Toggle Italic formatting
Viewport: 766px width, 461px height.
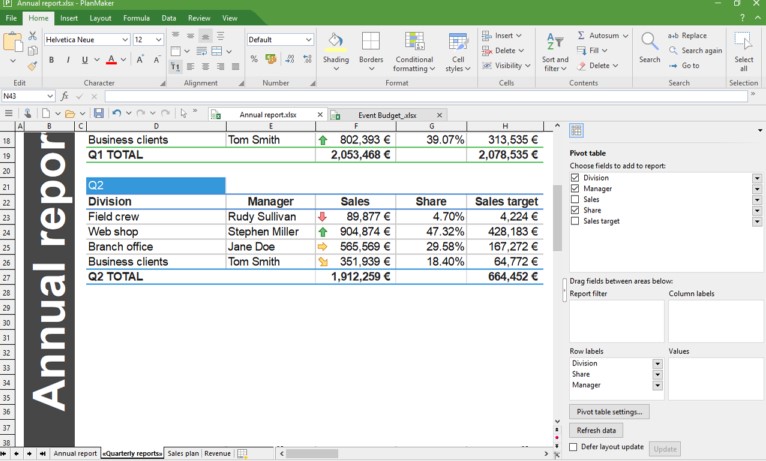(x=68, y=60)
